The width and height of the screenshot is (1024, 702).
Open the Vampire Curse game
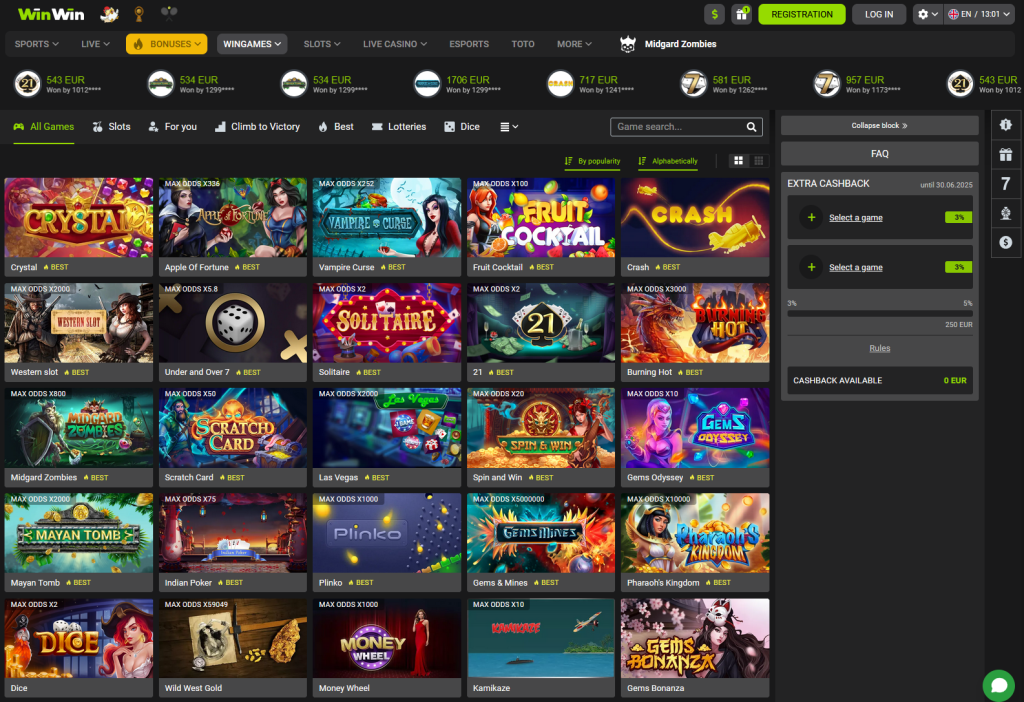[387, 227]
